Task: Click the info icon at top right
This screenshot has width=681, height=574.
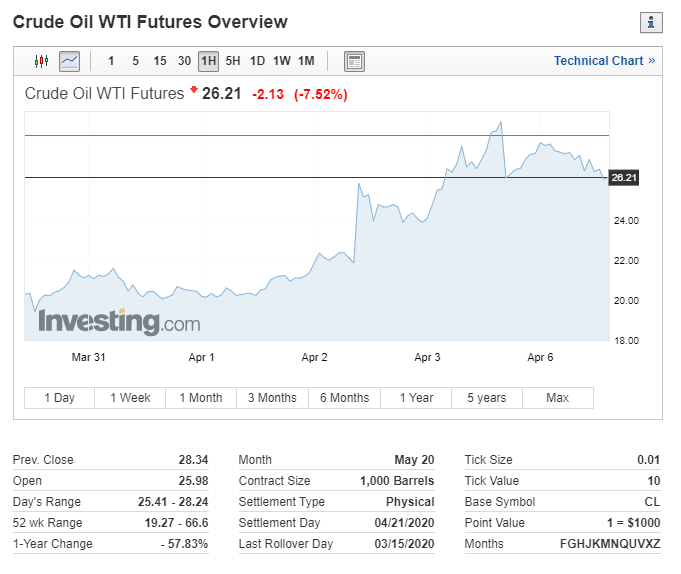Action: tap(651, 22)
